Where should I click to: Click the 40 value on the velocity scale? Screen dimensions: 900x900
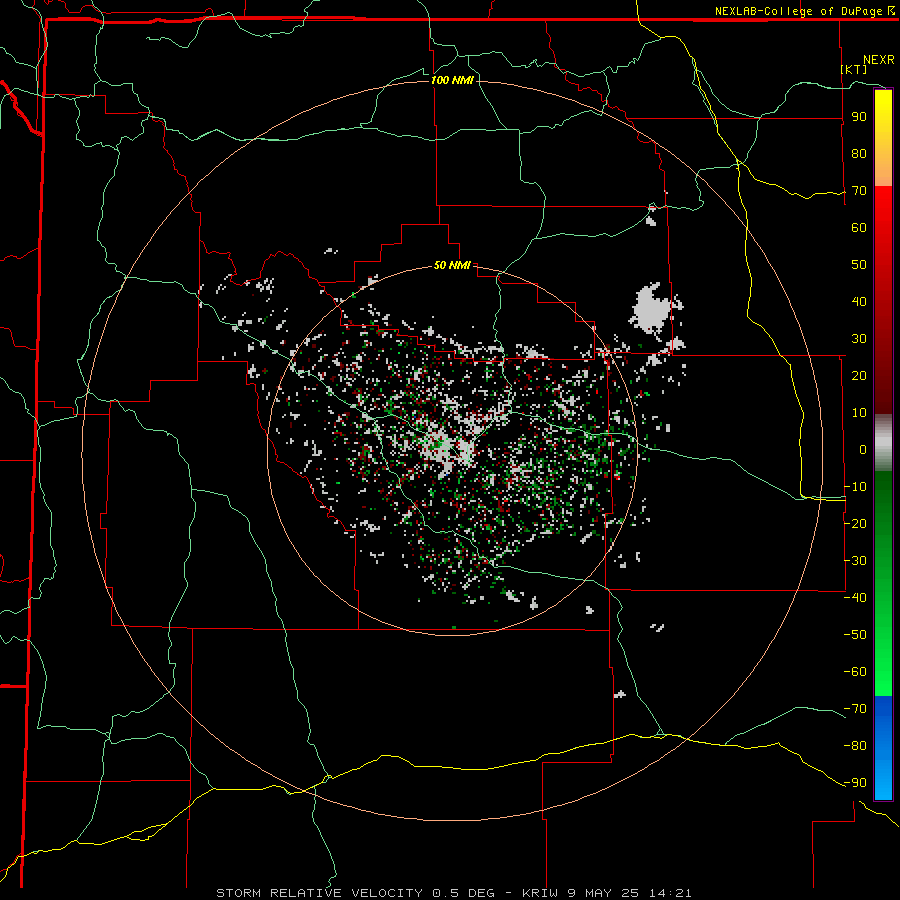pos(859,302)
